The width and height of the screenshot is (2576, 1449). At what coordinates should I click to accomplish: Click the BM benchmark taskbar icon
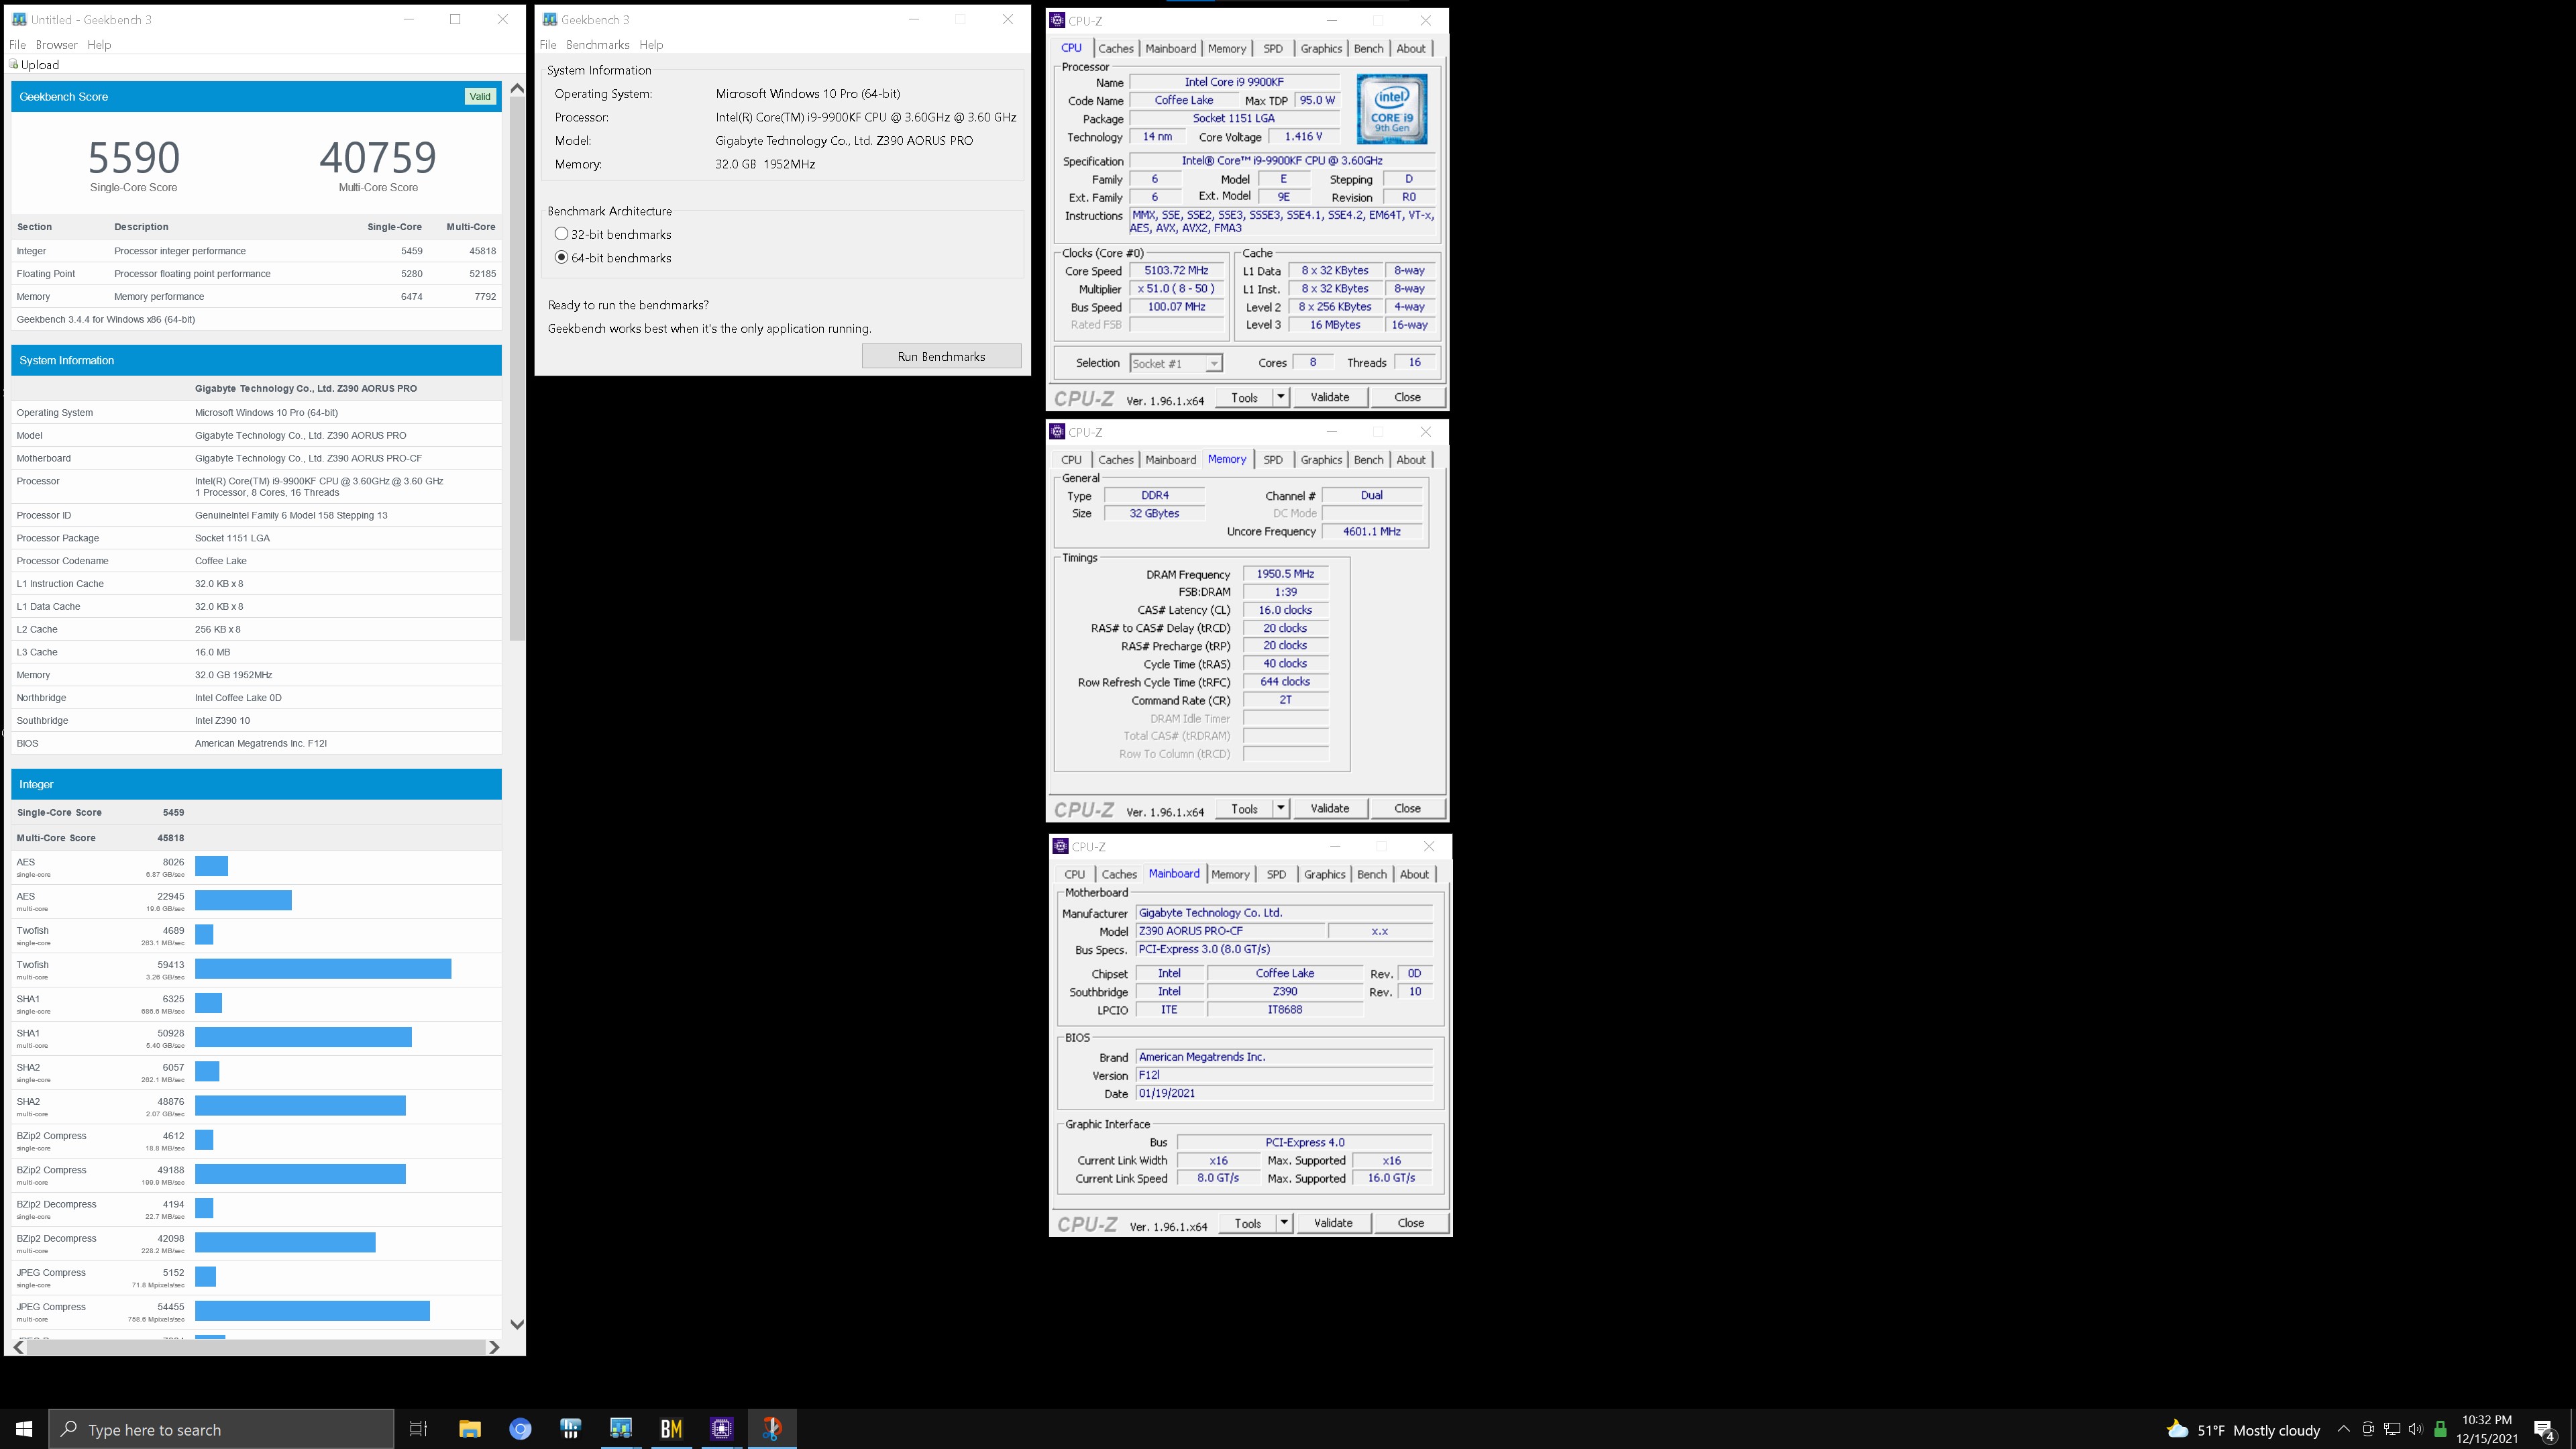pos(671,1429)
